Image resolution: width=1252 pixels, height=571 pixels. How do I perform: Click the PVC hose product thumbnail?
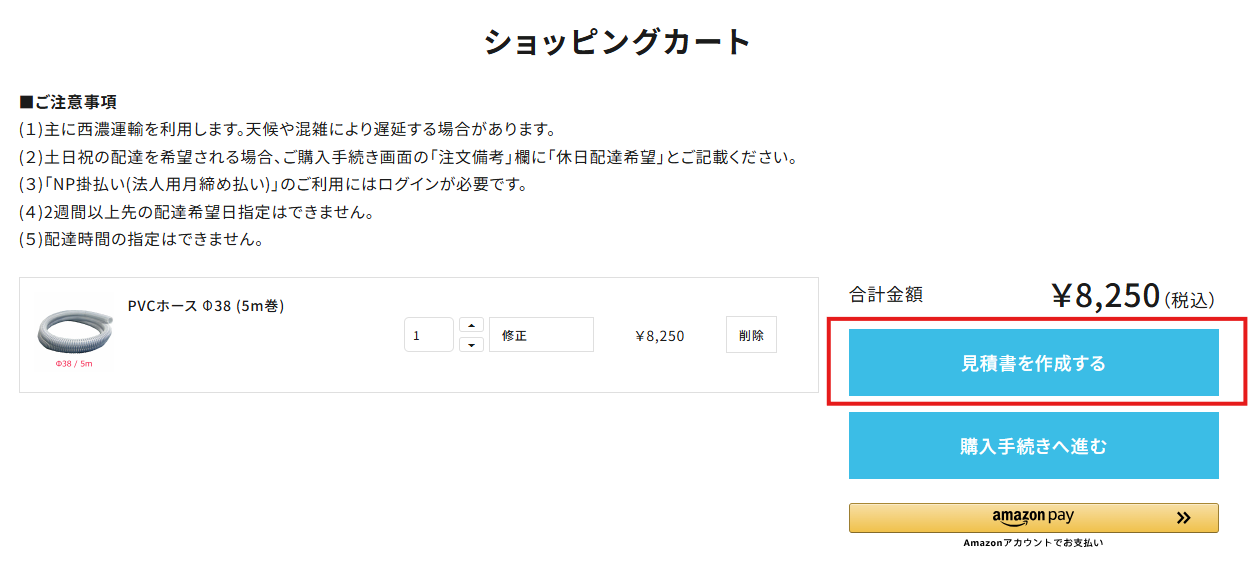pos(74,328)
